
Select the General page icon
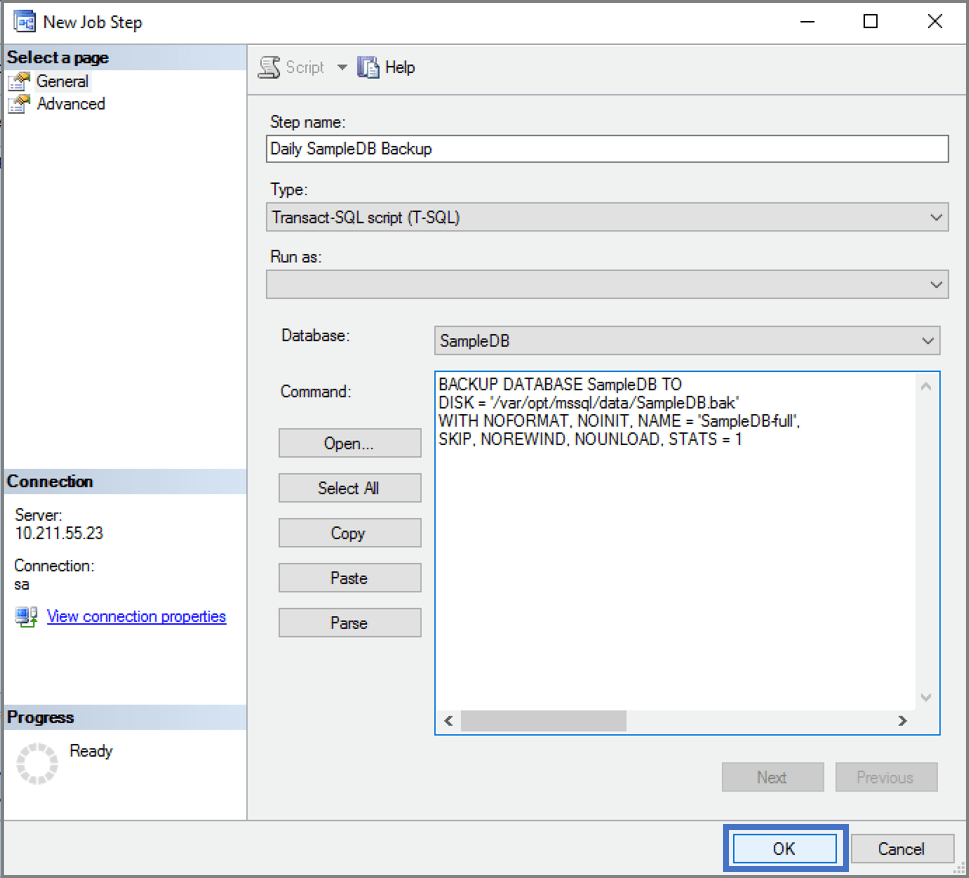(20, 81)
